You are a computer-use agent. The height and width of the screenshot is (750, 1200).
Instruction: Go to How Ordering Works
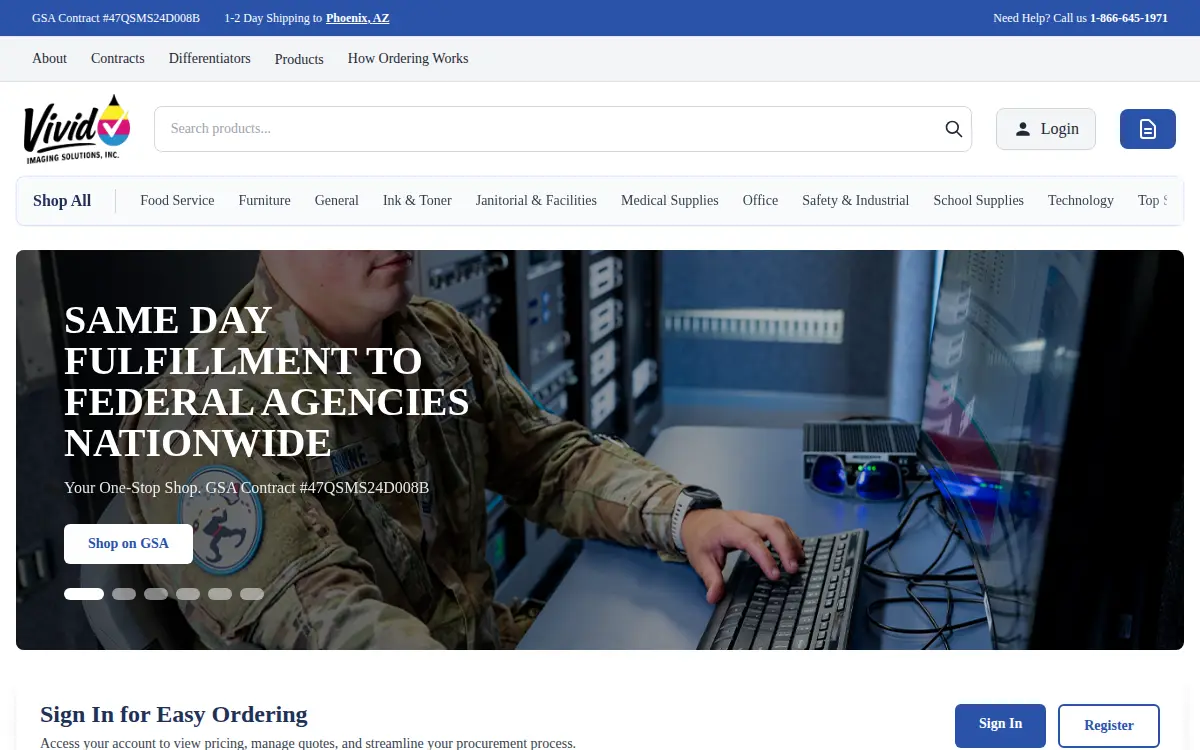click(x=408, y=58)
